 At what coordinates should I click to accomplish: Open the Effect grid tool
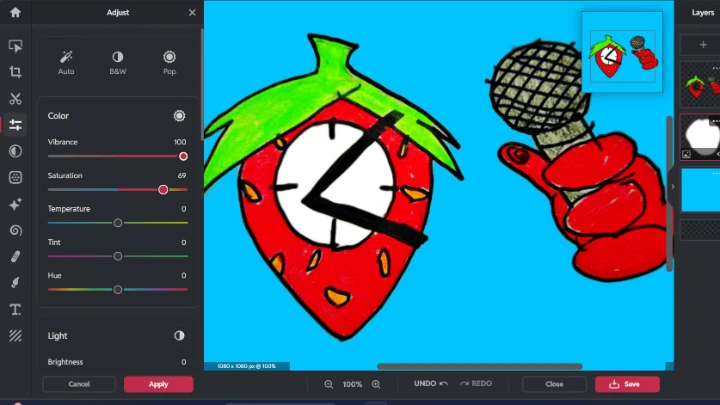[x=15, y=177]
